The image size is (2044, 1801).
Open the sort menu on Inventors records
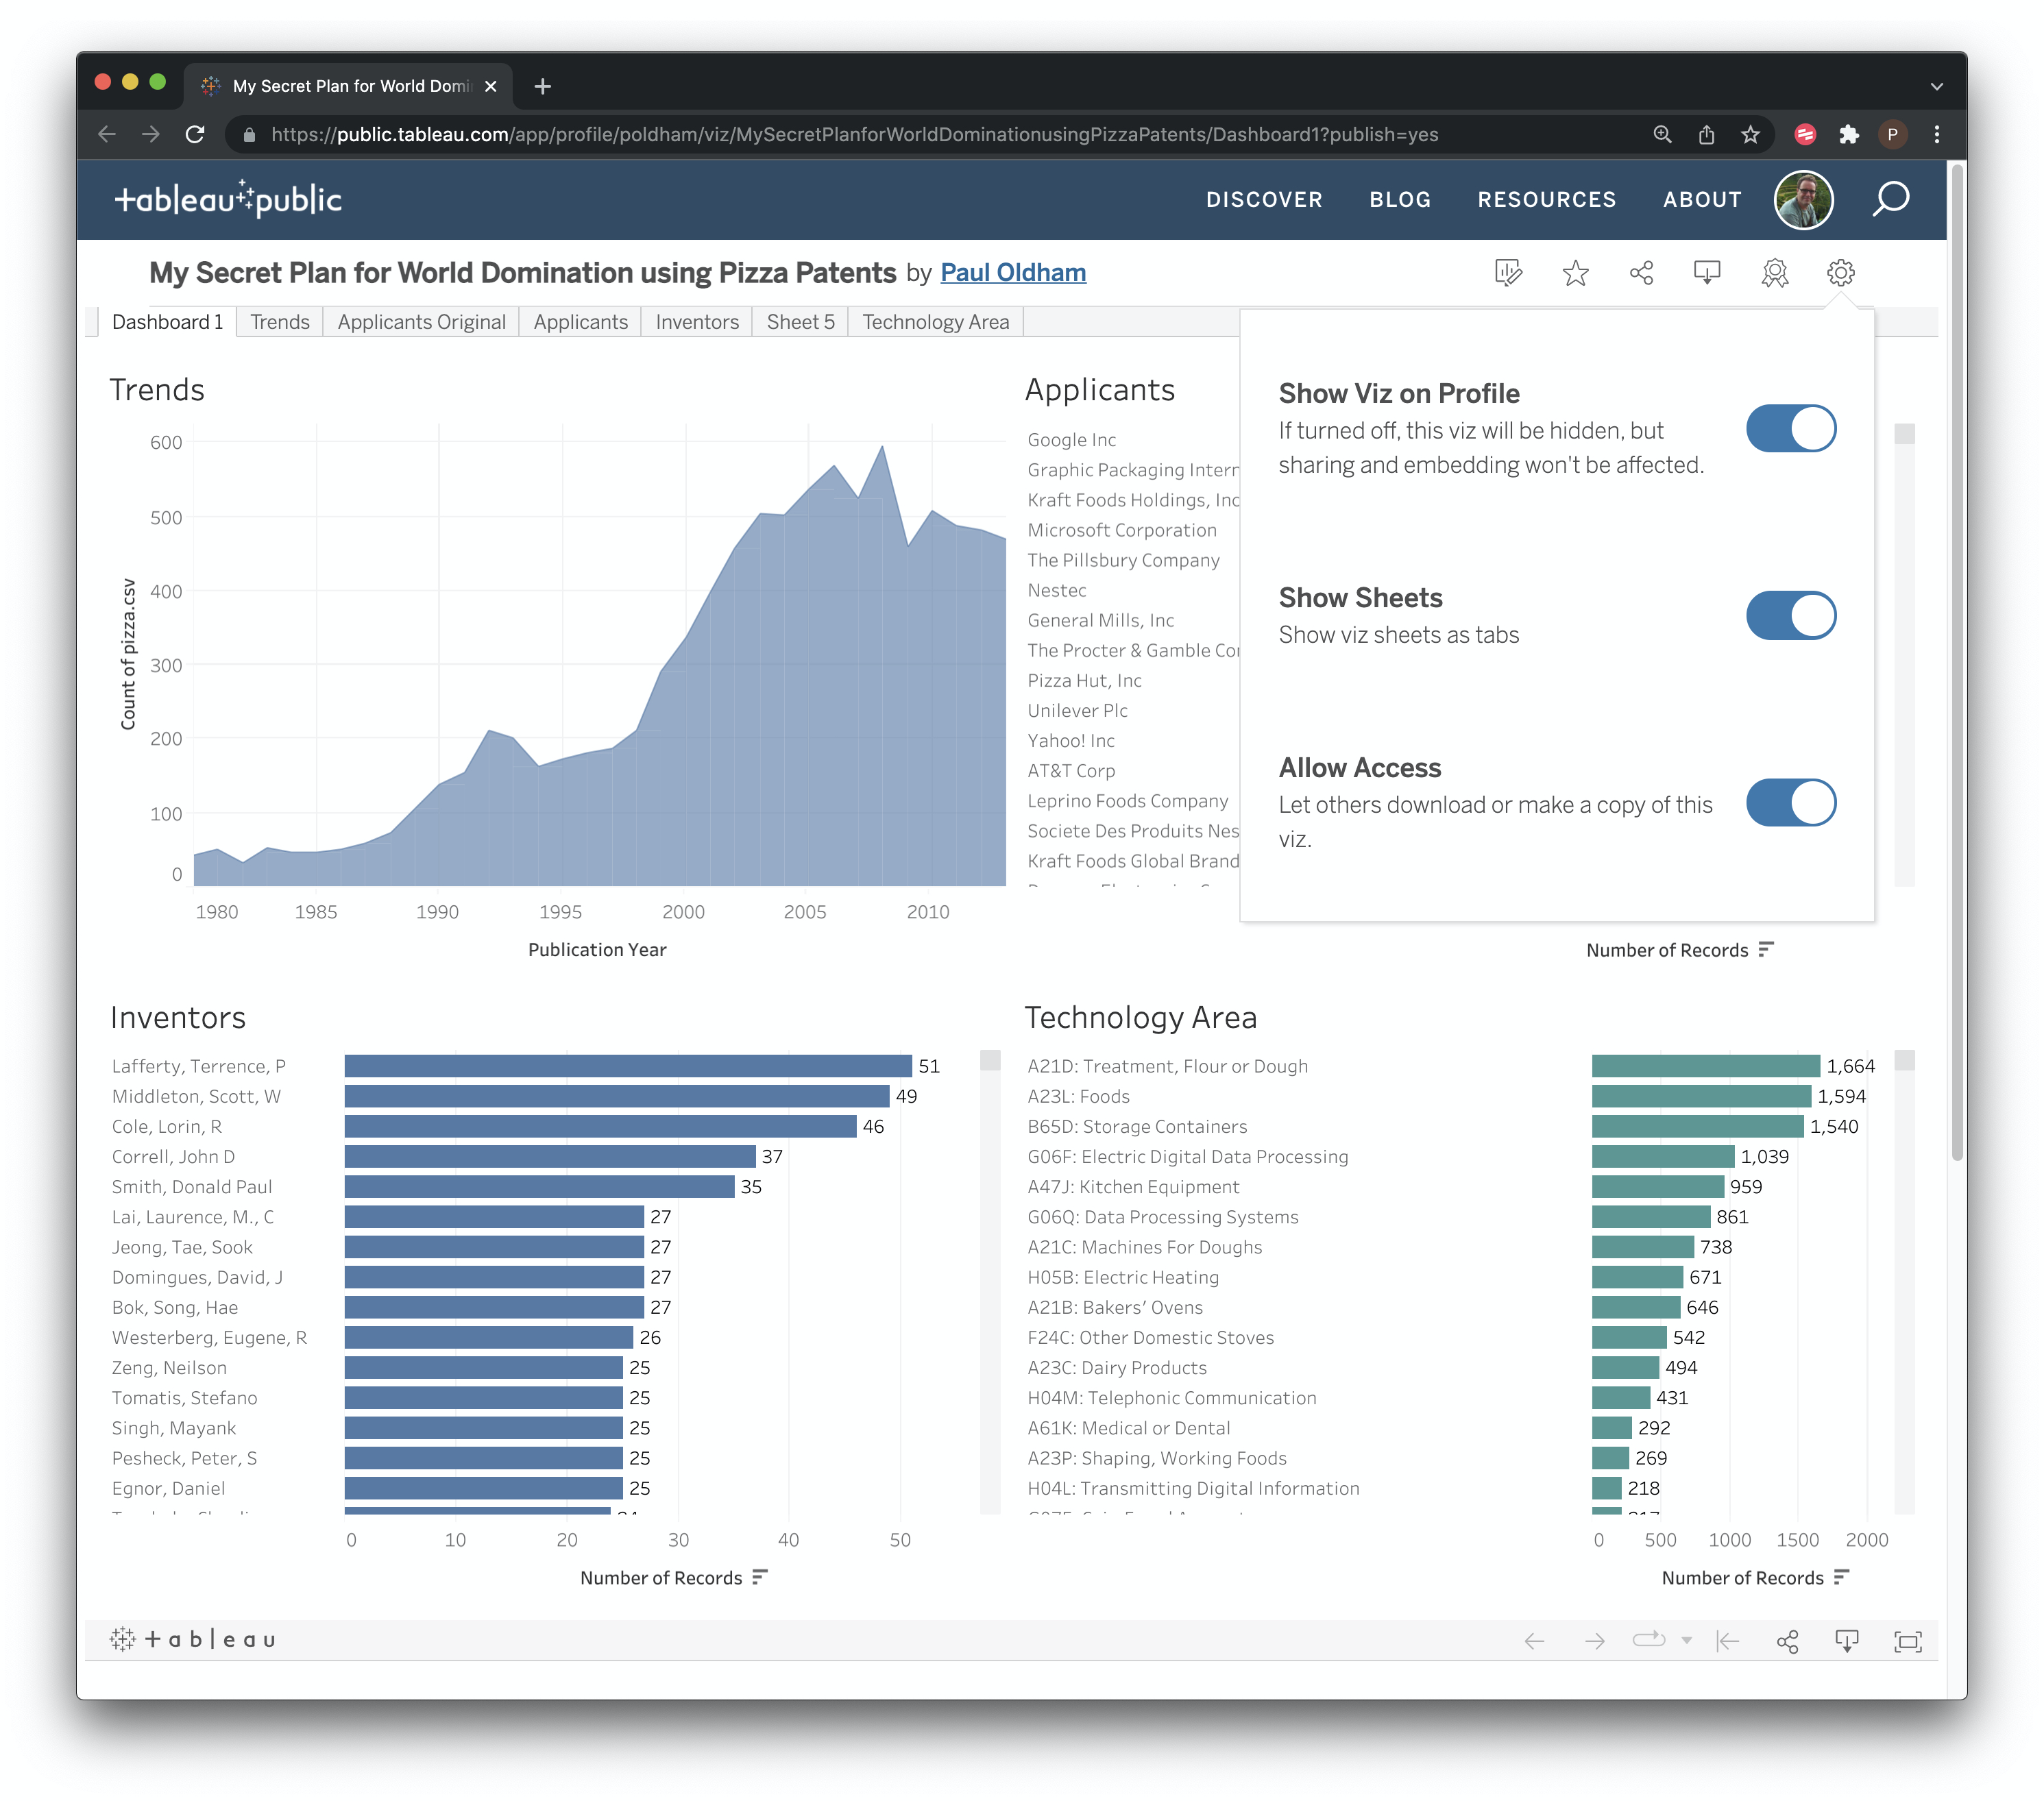point(760,1578)
